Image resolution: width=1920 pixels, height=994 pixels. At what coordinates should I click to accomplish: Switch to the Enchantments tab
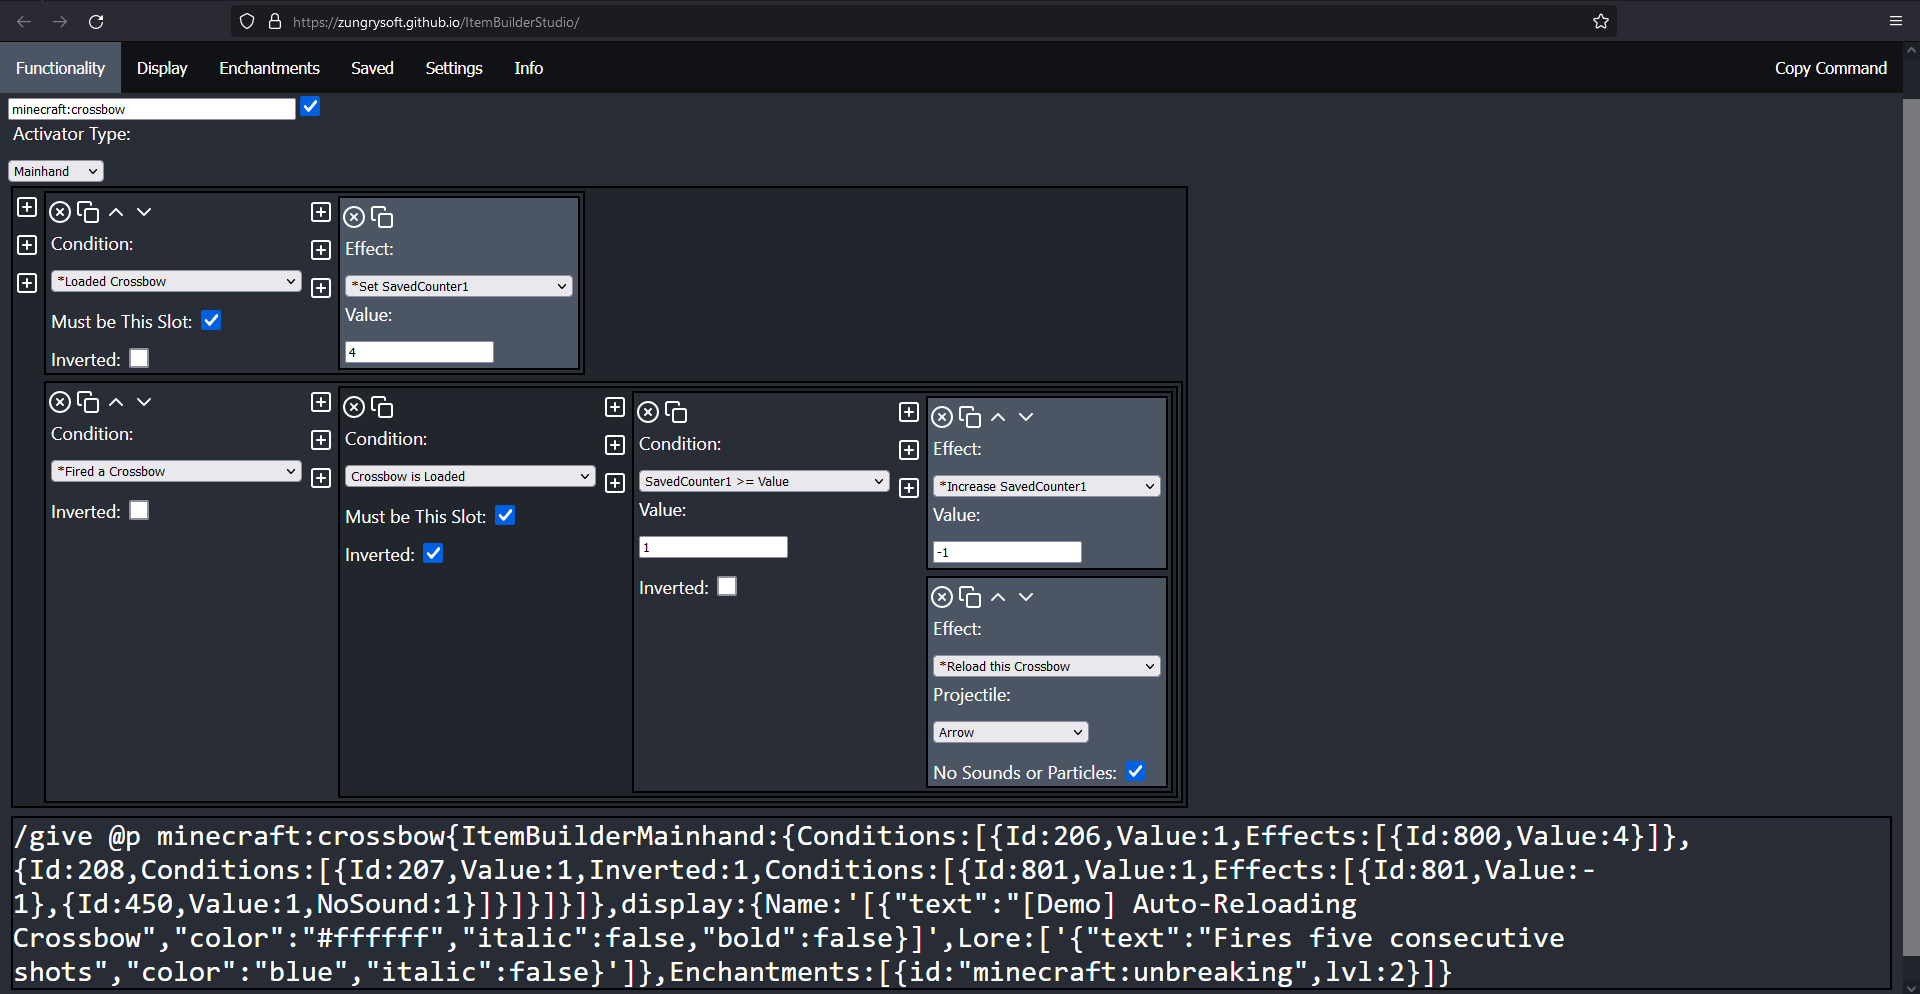(x=269, y=68)
